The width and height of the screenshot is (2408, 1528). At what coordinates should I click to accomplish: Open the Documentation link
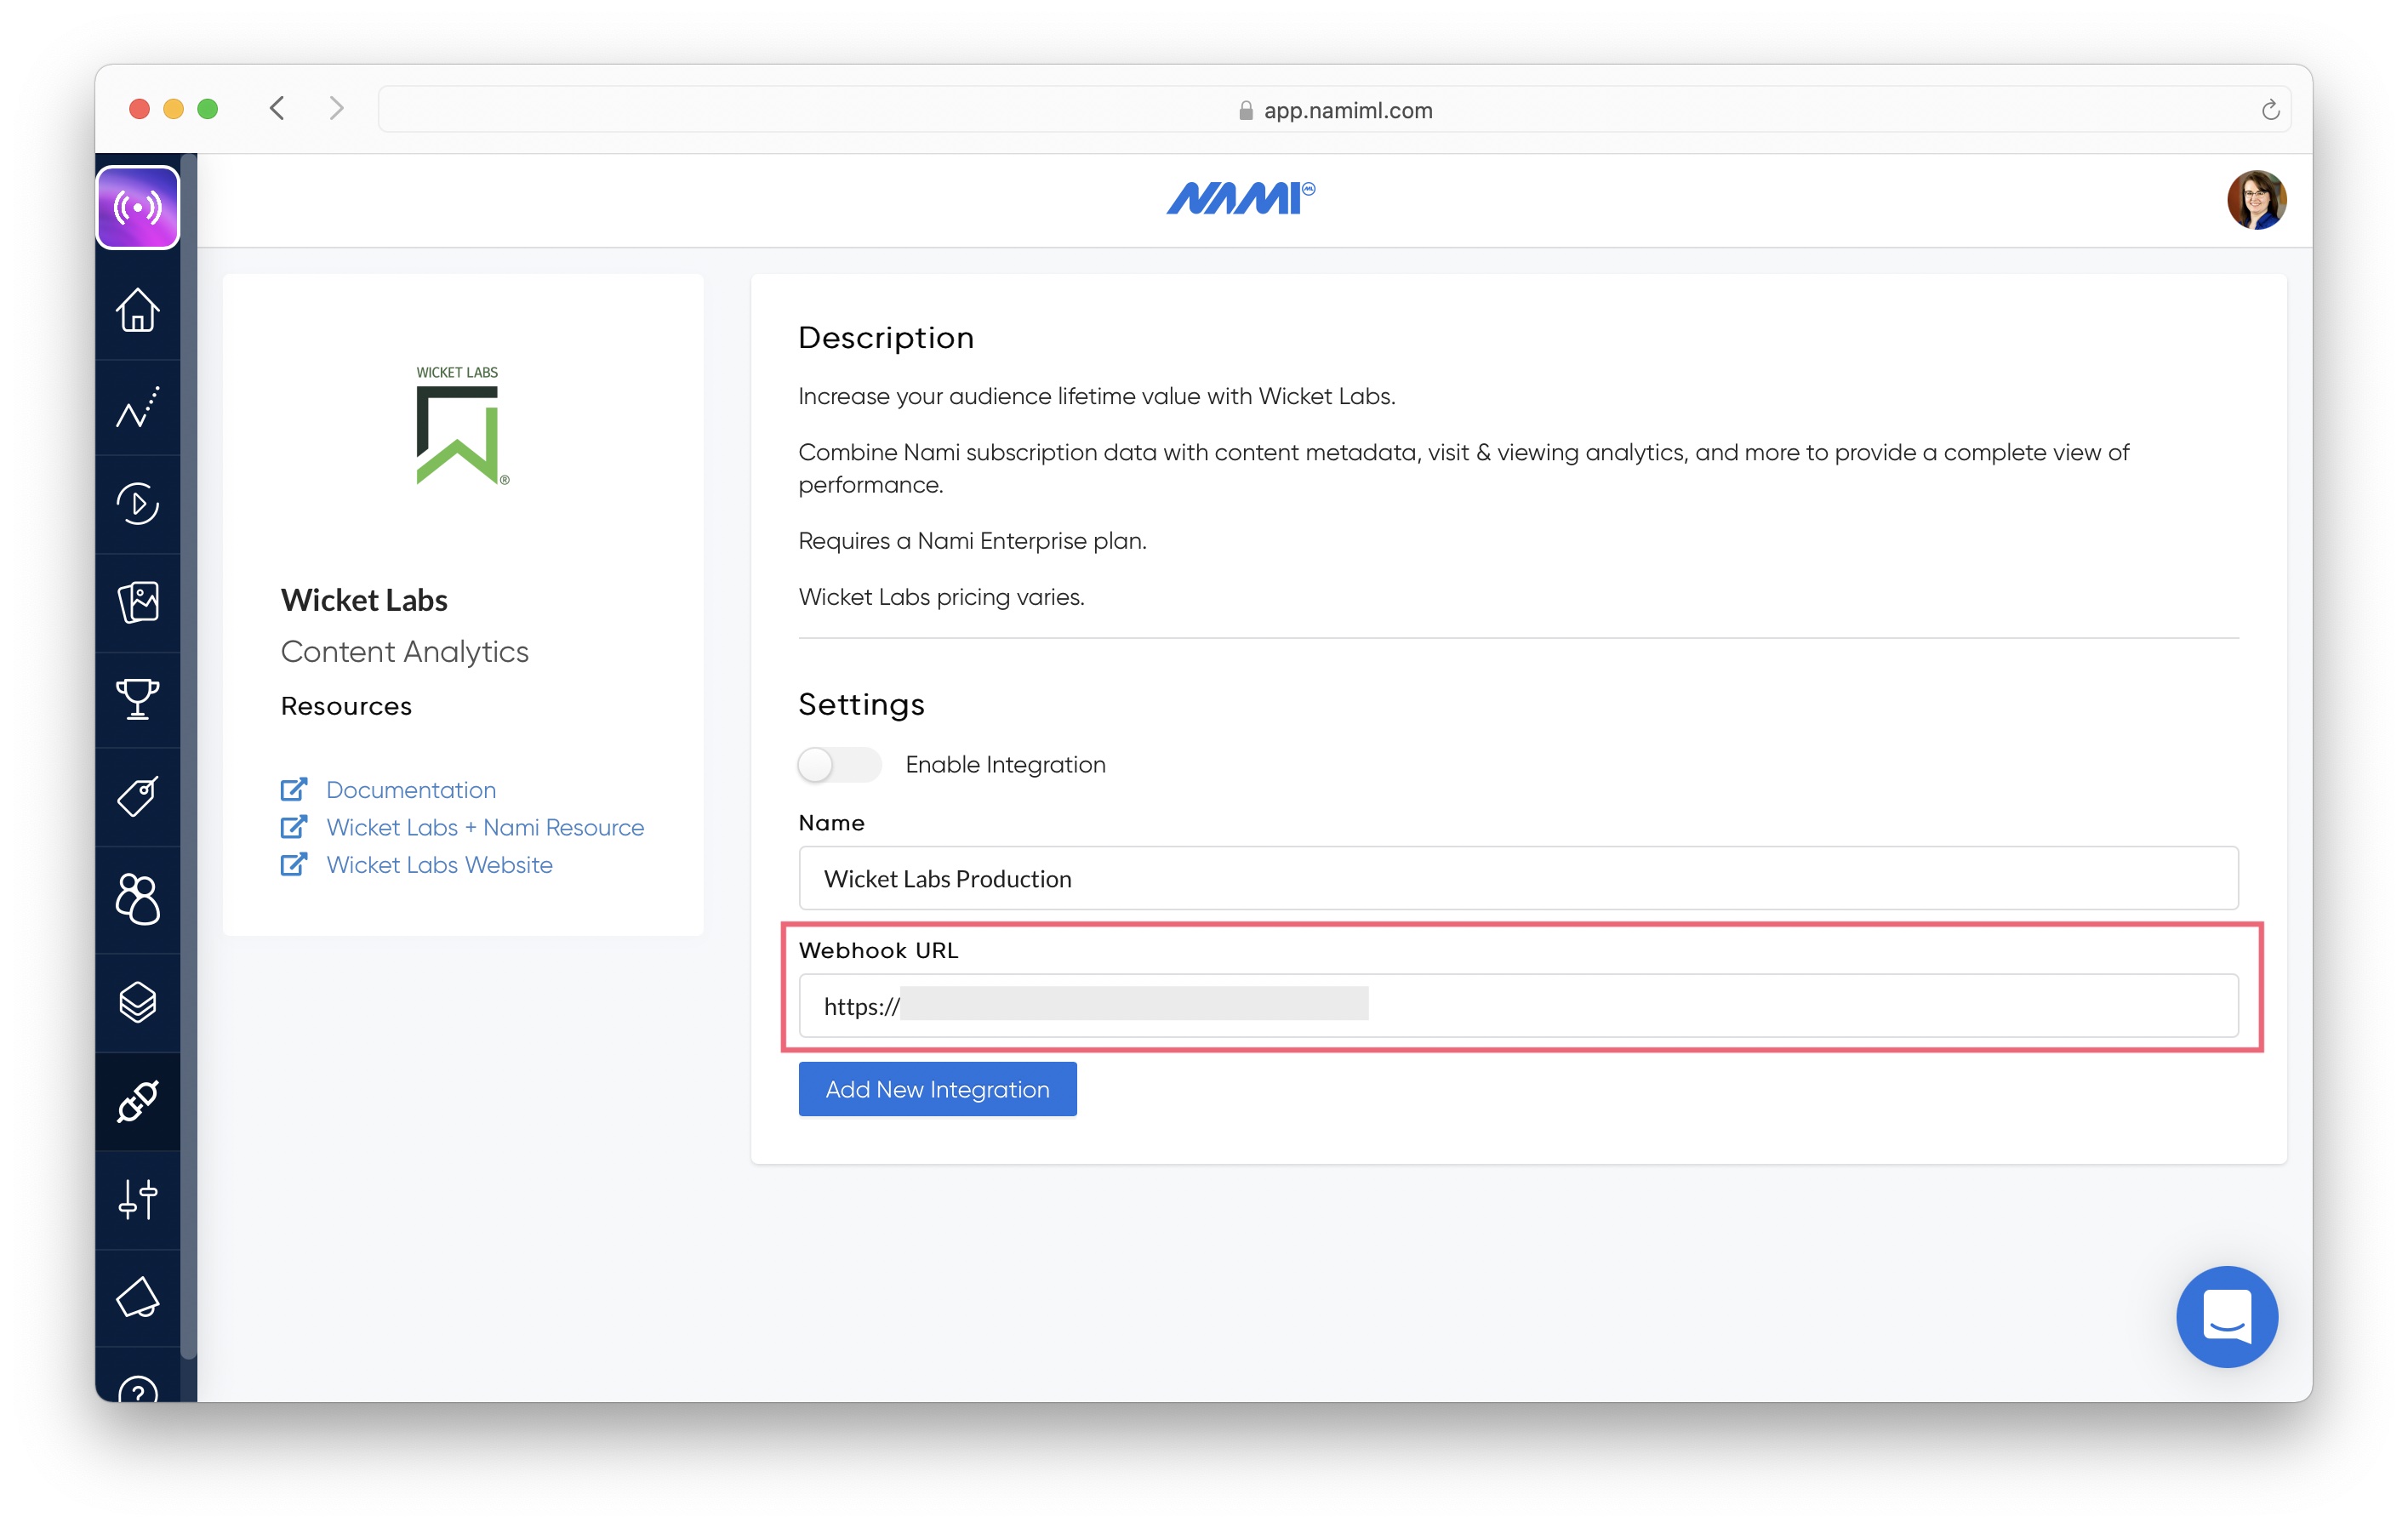pos(410,790)
